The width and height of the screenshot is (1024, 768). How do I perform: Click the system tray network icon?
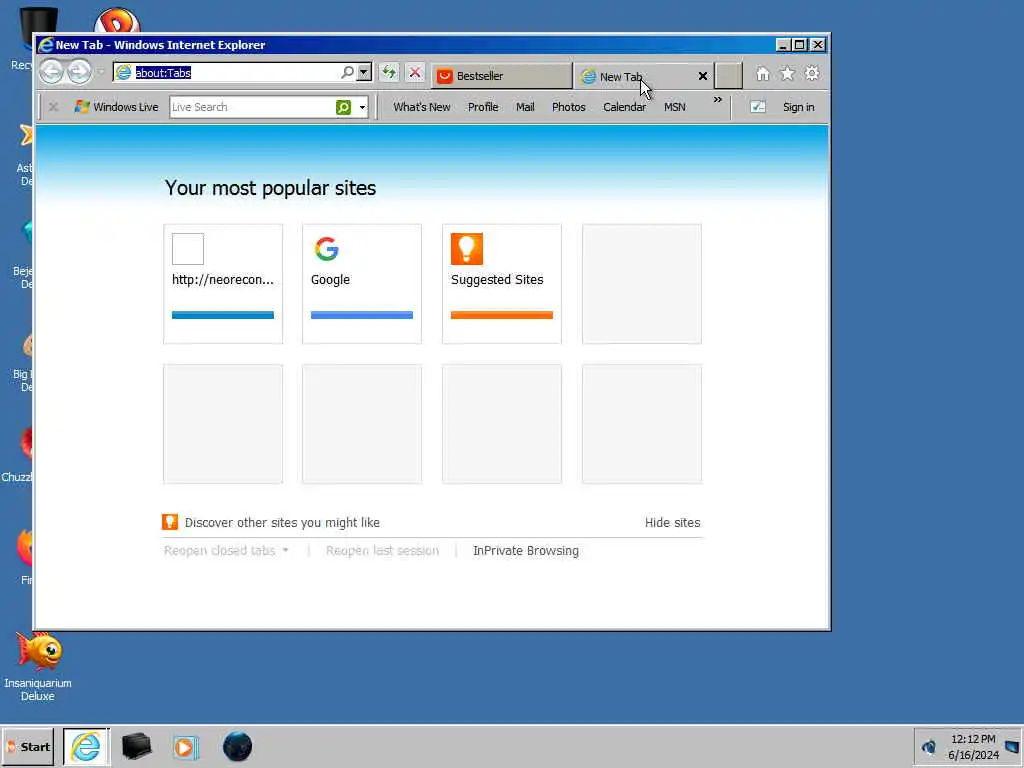928,746
